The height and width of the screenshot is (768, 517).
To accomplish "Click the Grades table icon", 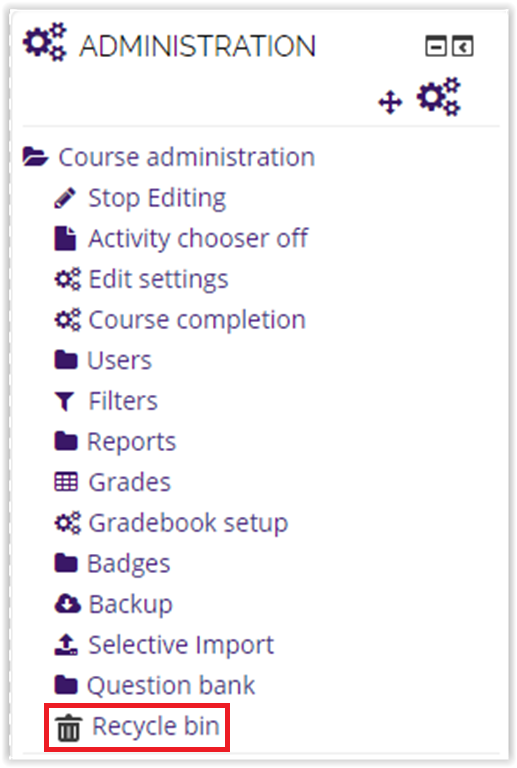I will 66,482.
